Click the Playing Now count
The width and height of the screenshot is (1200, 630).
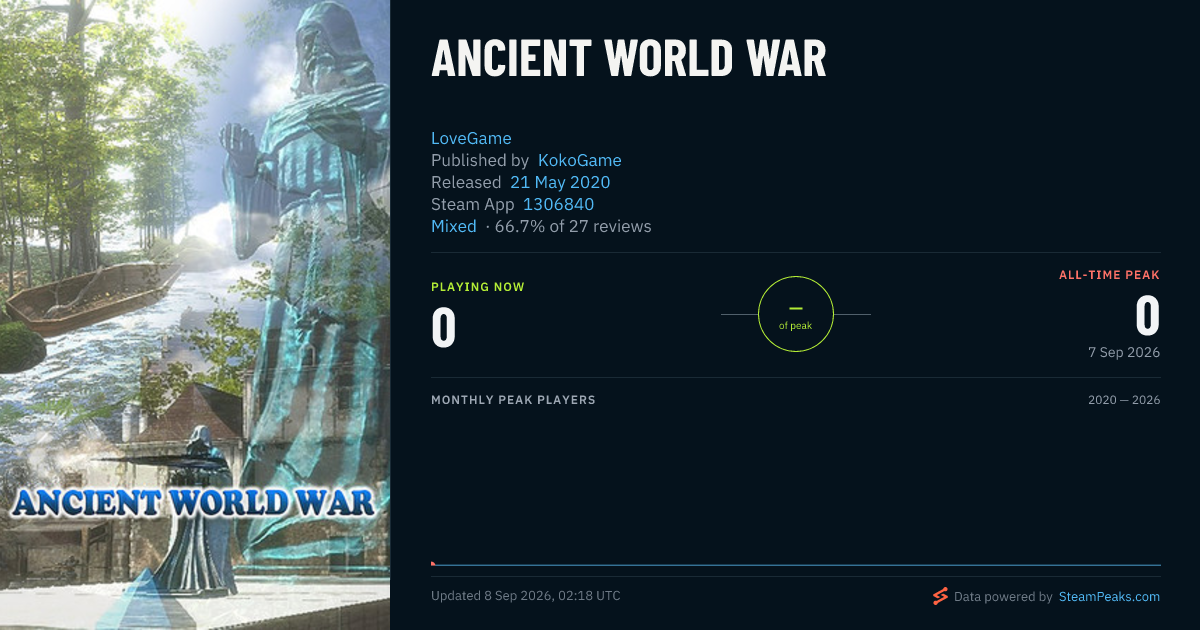(444, 328)
